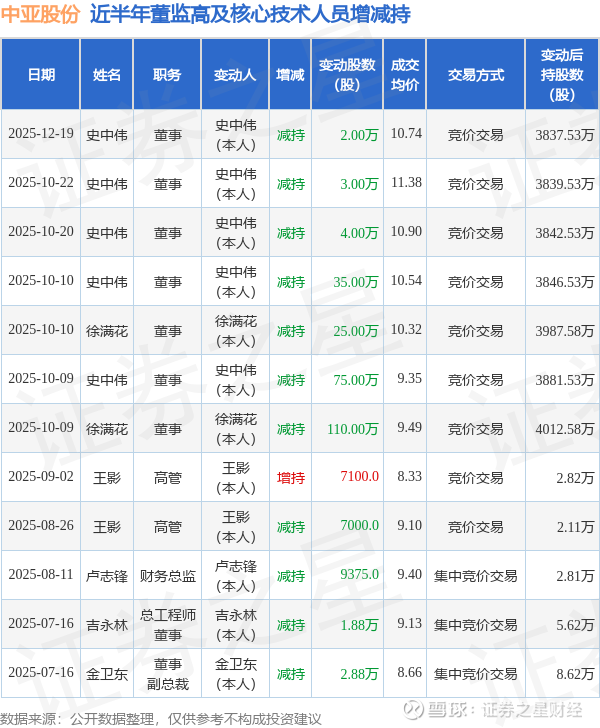
Task: Select date cell 2025-09-02
Action: point(41,477)
